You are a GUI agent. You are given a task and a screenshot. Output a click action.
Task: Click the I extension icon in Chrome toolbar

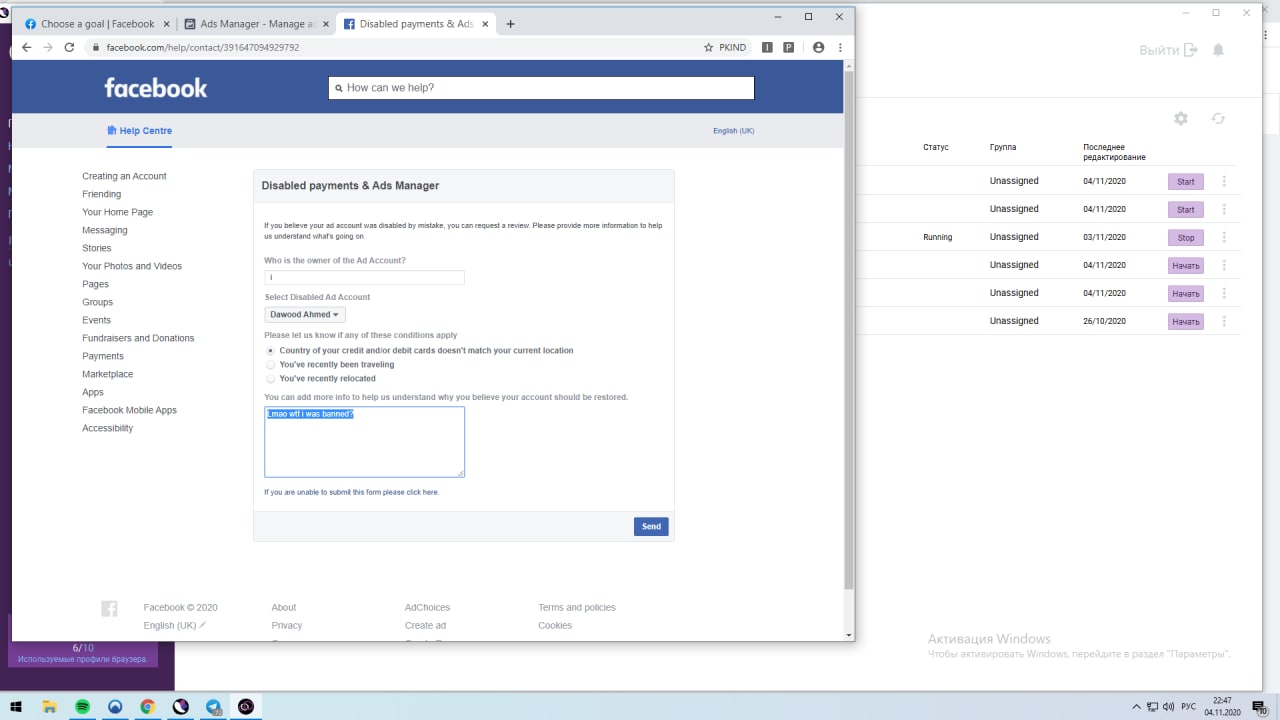[x=767, y=47]
